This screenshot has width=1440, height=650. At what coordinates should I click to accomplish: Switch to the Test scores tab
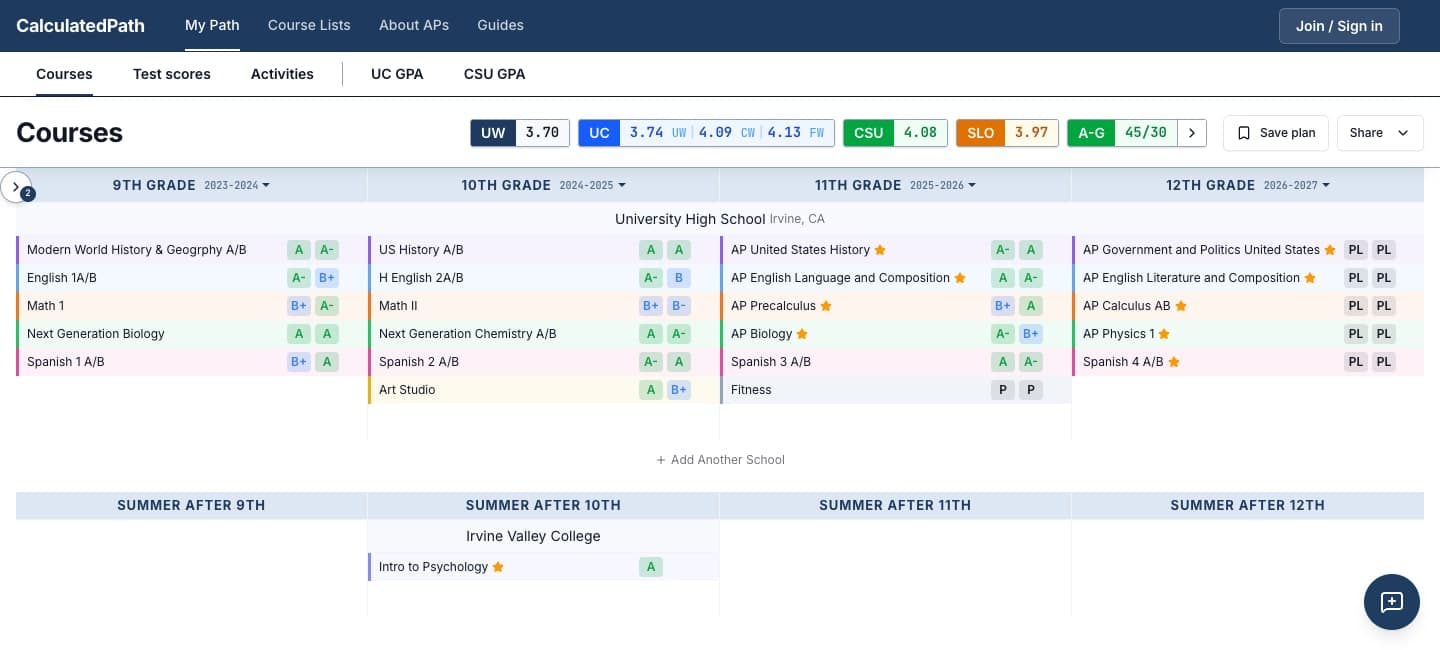[172, 74]
